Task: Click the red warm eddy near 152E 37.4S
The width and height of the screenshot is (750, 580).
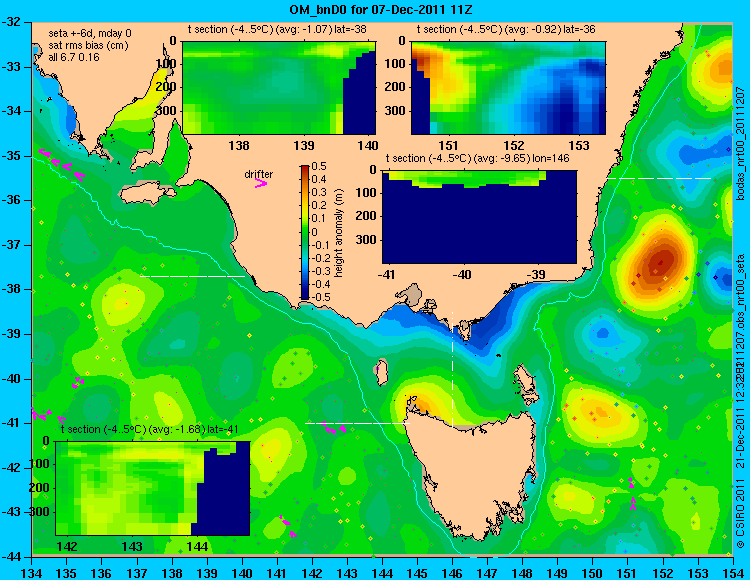Action: click(x=661, y=263)
